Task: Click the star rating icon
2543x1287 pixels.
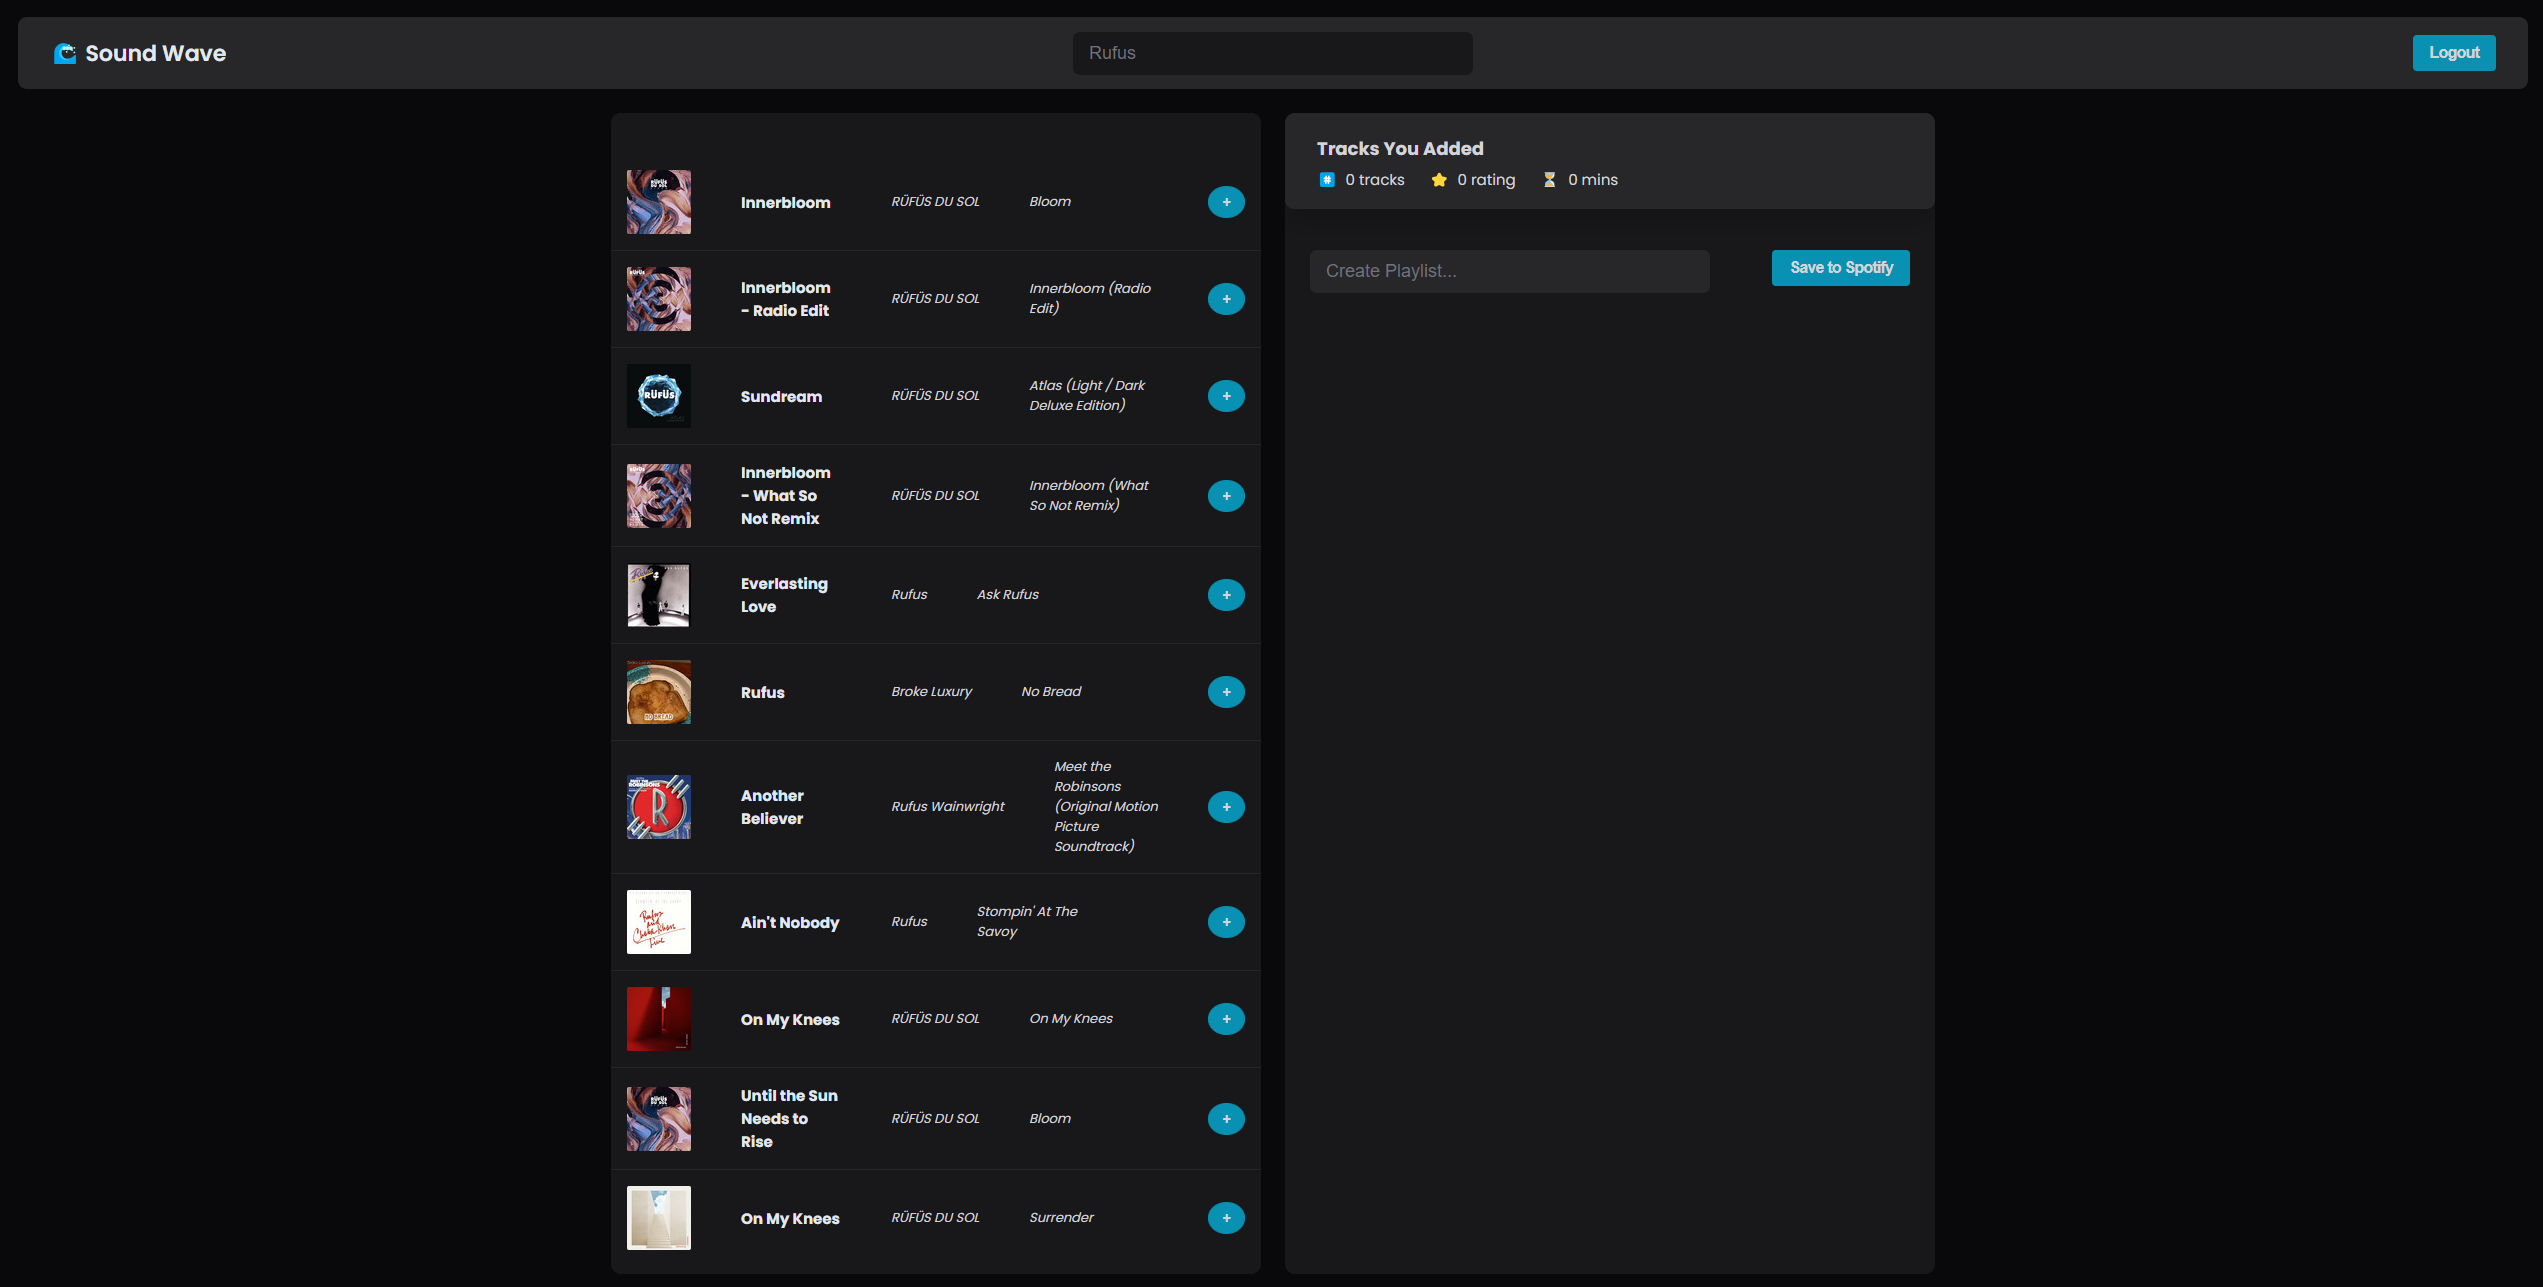Action: (1439, 180)
